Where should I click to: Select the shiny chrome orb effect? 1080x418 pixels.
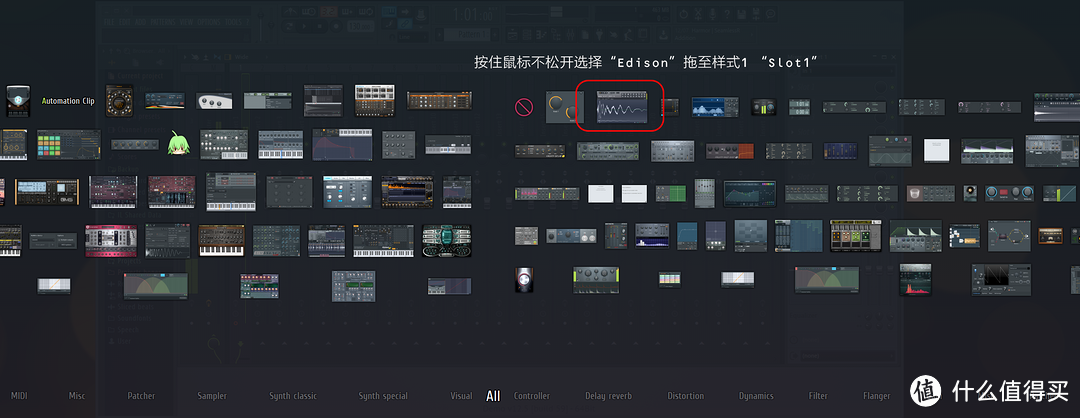(525, 280)
